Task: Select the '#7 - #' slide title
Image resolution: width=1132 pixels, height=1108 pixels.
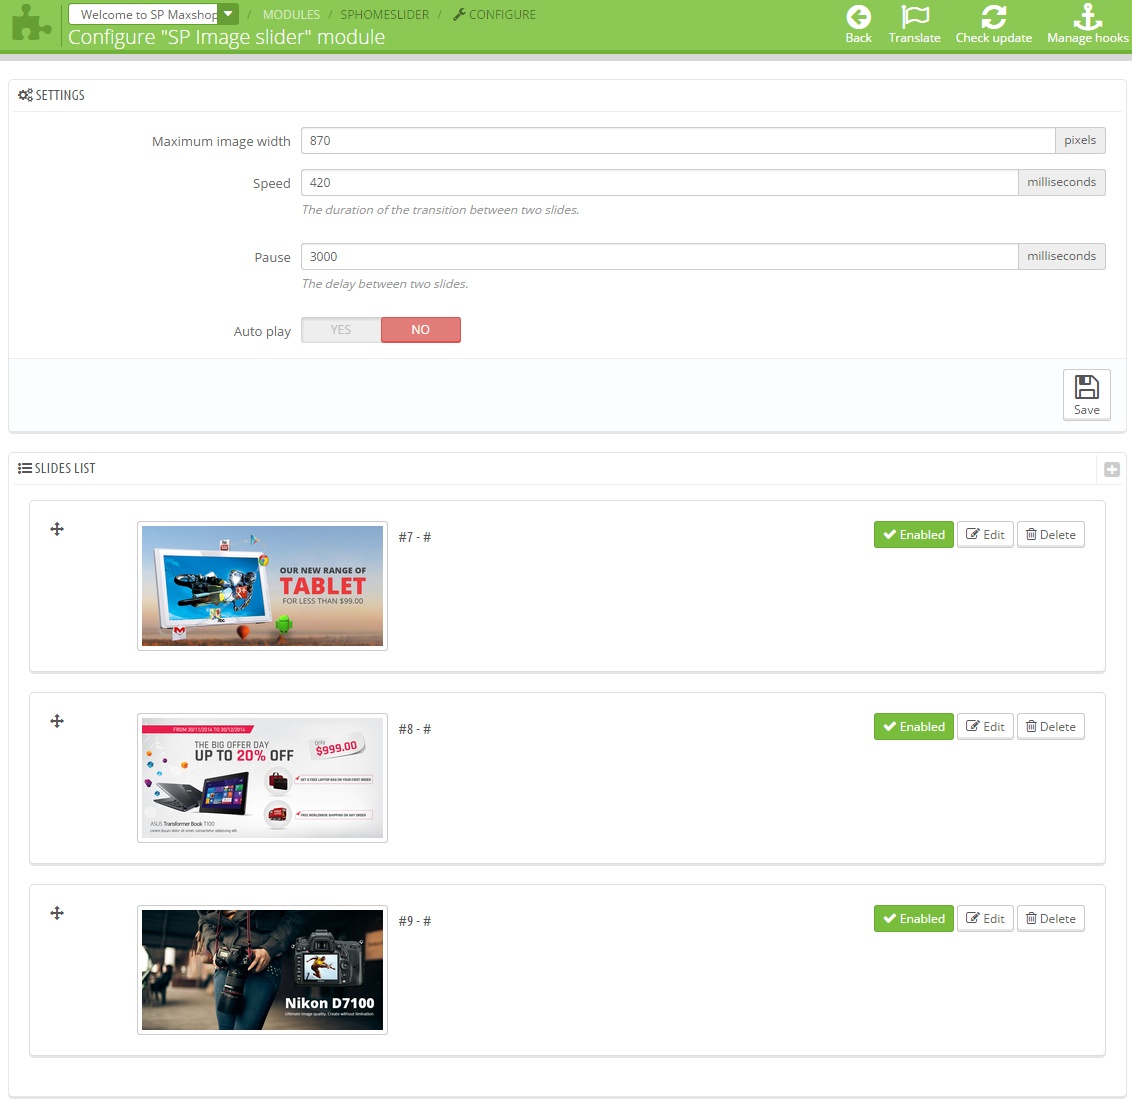Action: pos(414,537)
